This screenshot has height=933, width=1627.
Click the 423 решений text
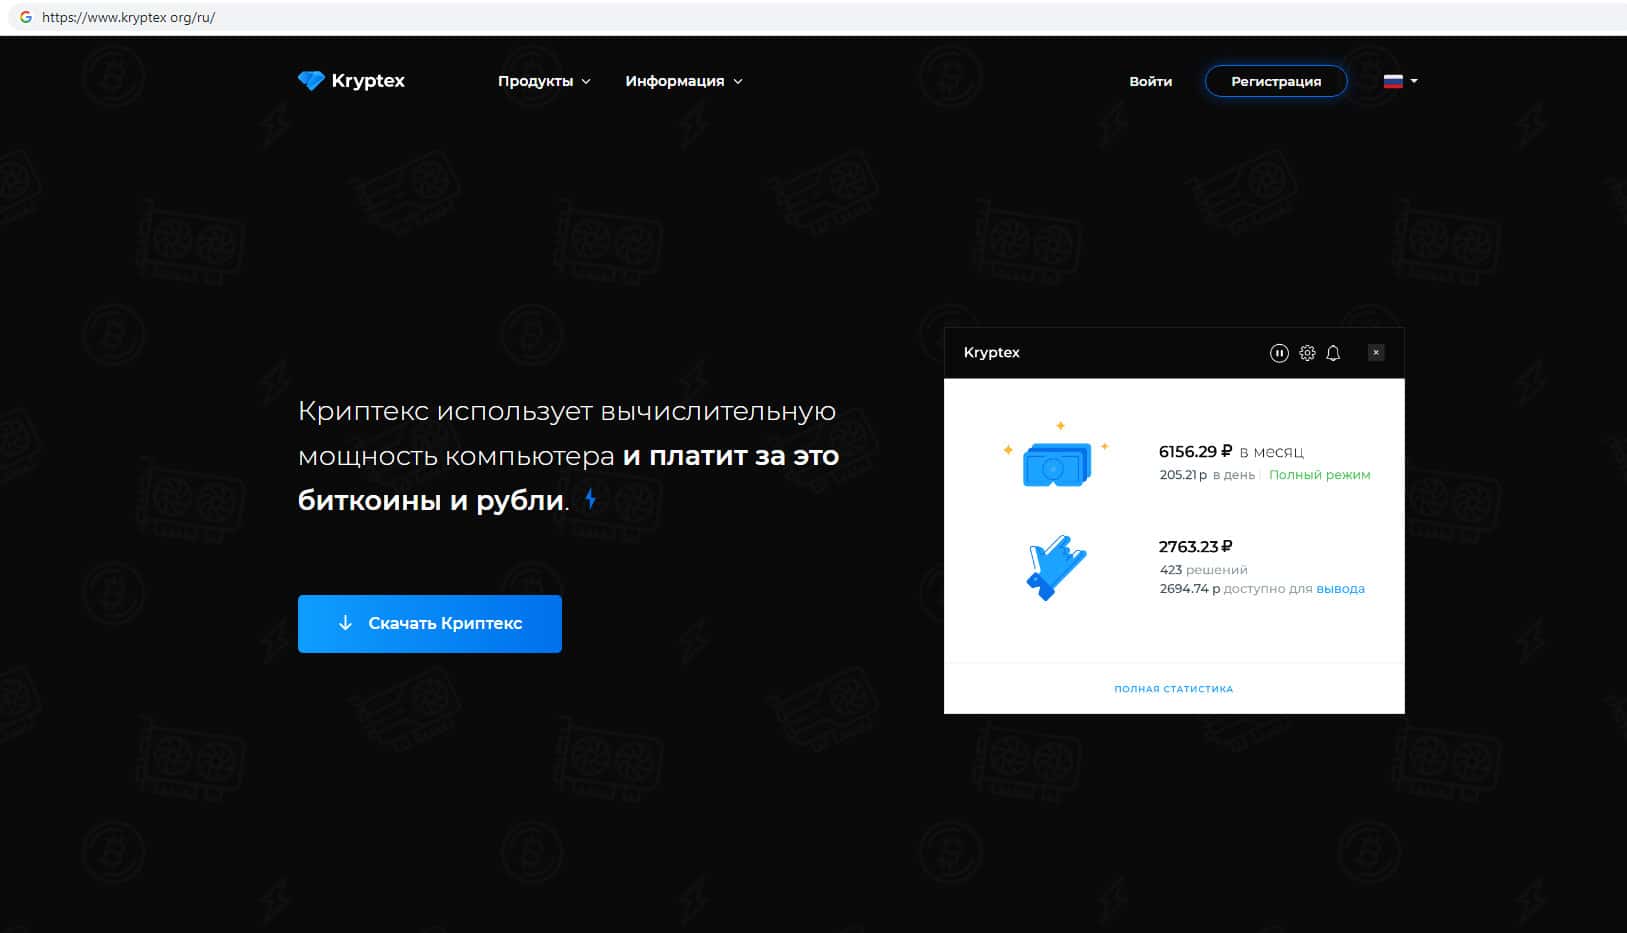pos(1203,570)
